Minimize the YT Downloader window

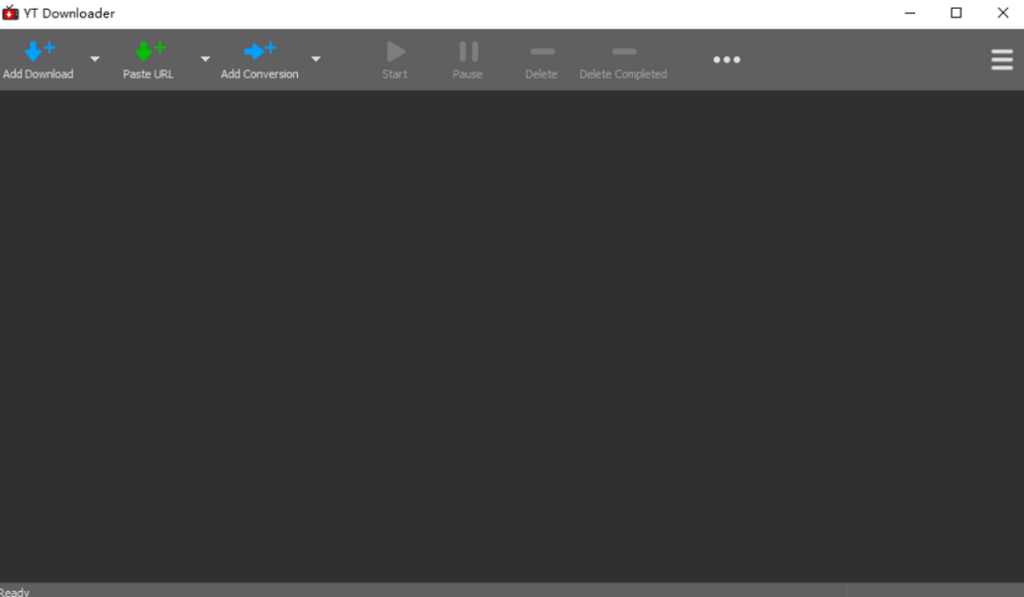(x=910, y=13)
